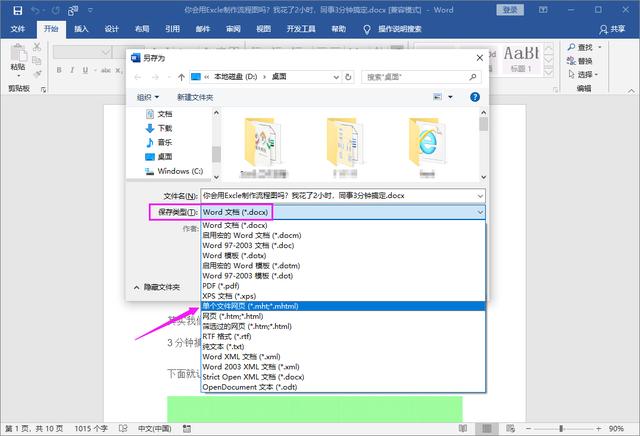
Task: Click the change view icon in the dialog
Action: tap(437, 97)
